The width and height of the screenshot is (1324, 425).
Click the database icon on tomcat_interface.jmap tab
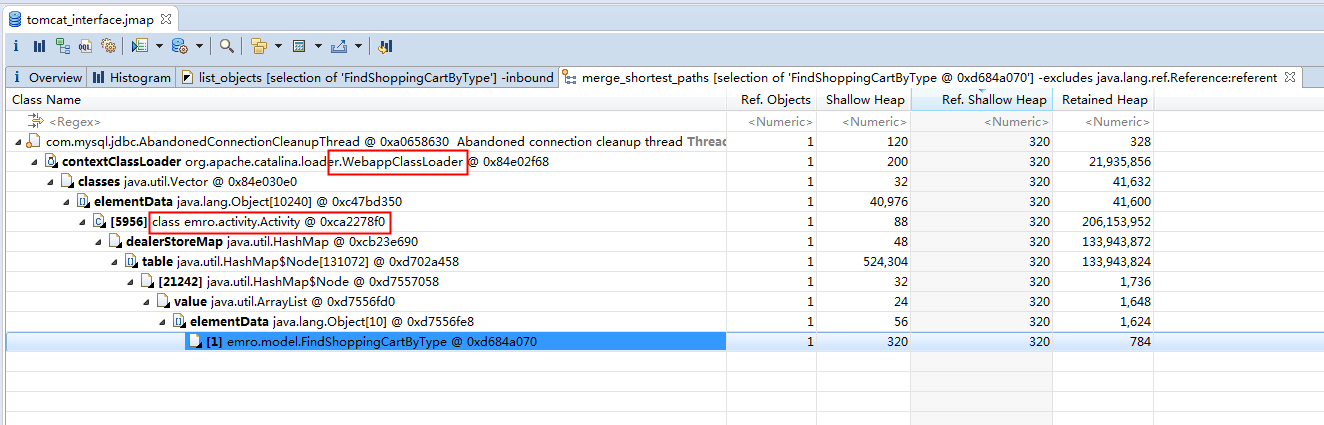[15, 19]
